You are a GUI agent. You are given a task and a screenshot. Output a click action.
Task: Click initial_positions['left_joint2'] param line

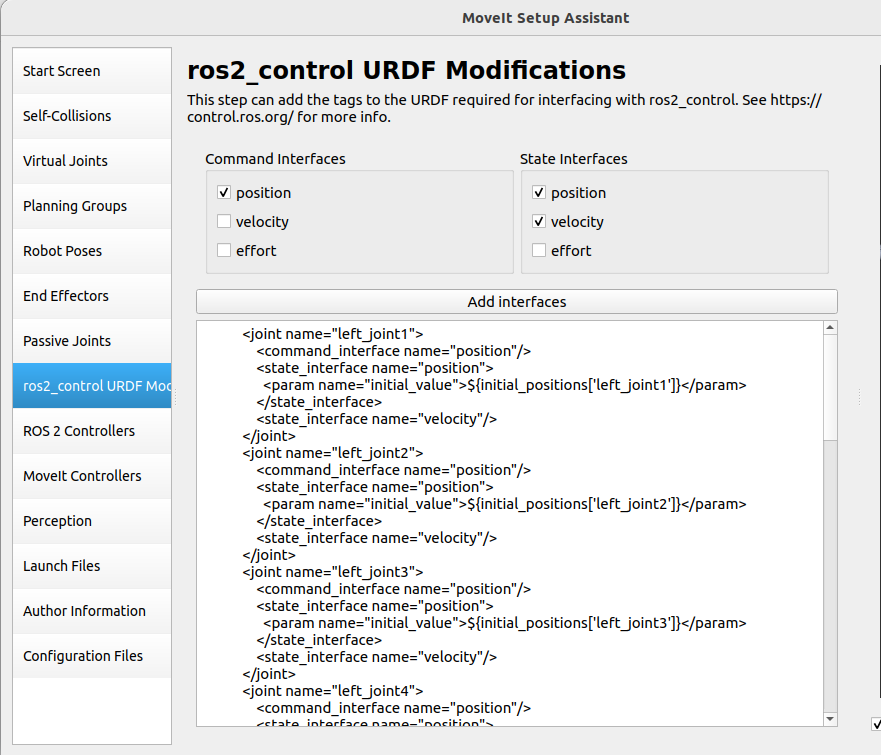tap(505, 504)
